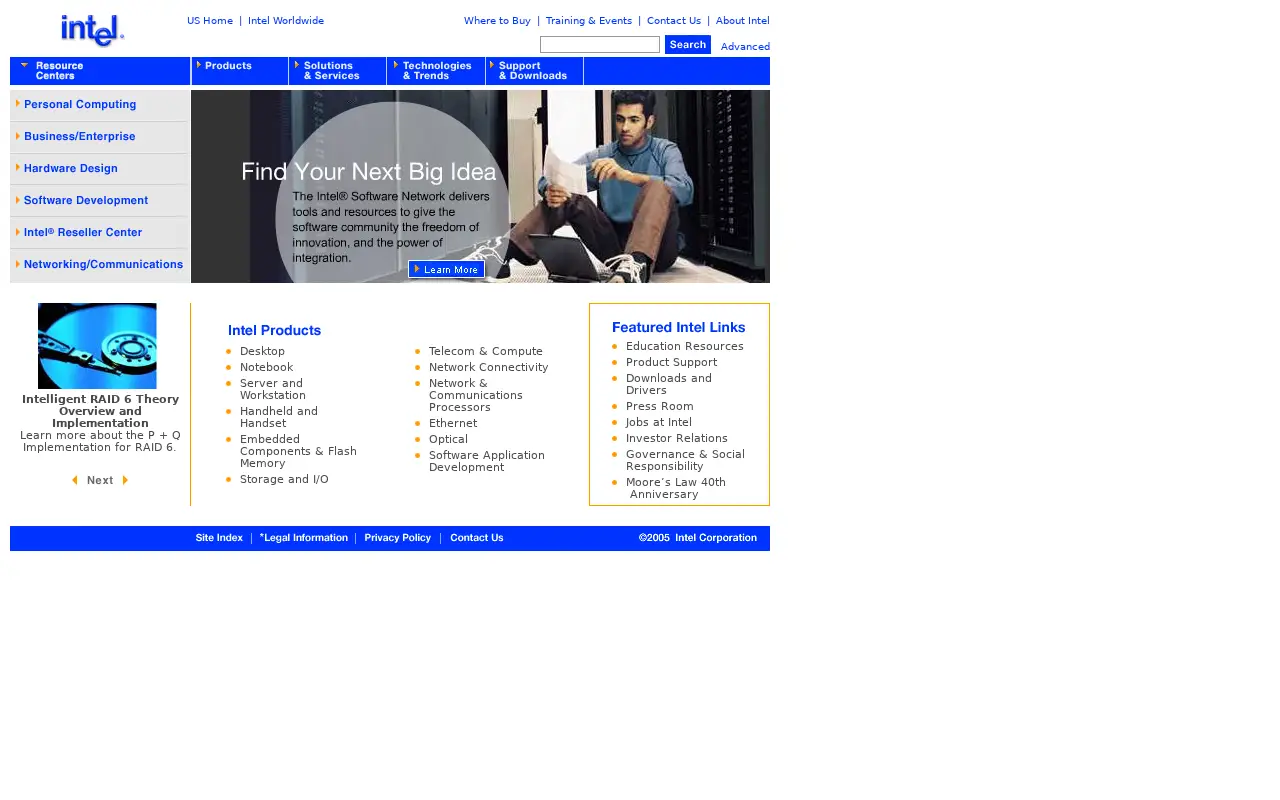The width and height of the screenshot is (1280, 800).
Task: Expand Networking/Communications resource center
Action: pos(99,265)
